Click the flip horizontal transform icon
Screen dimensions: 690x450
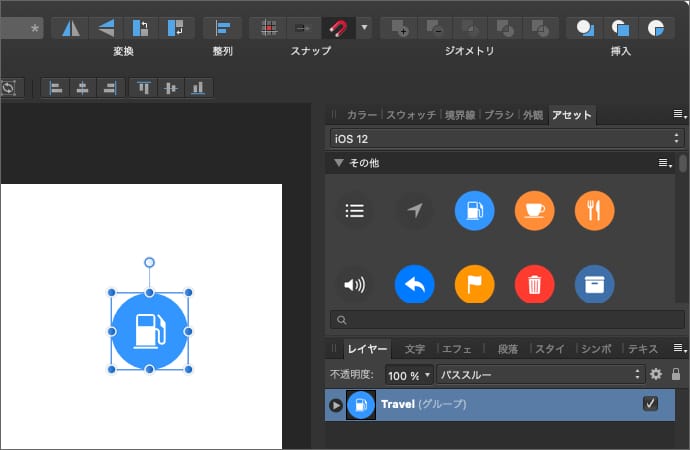70,27
